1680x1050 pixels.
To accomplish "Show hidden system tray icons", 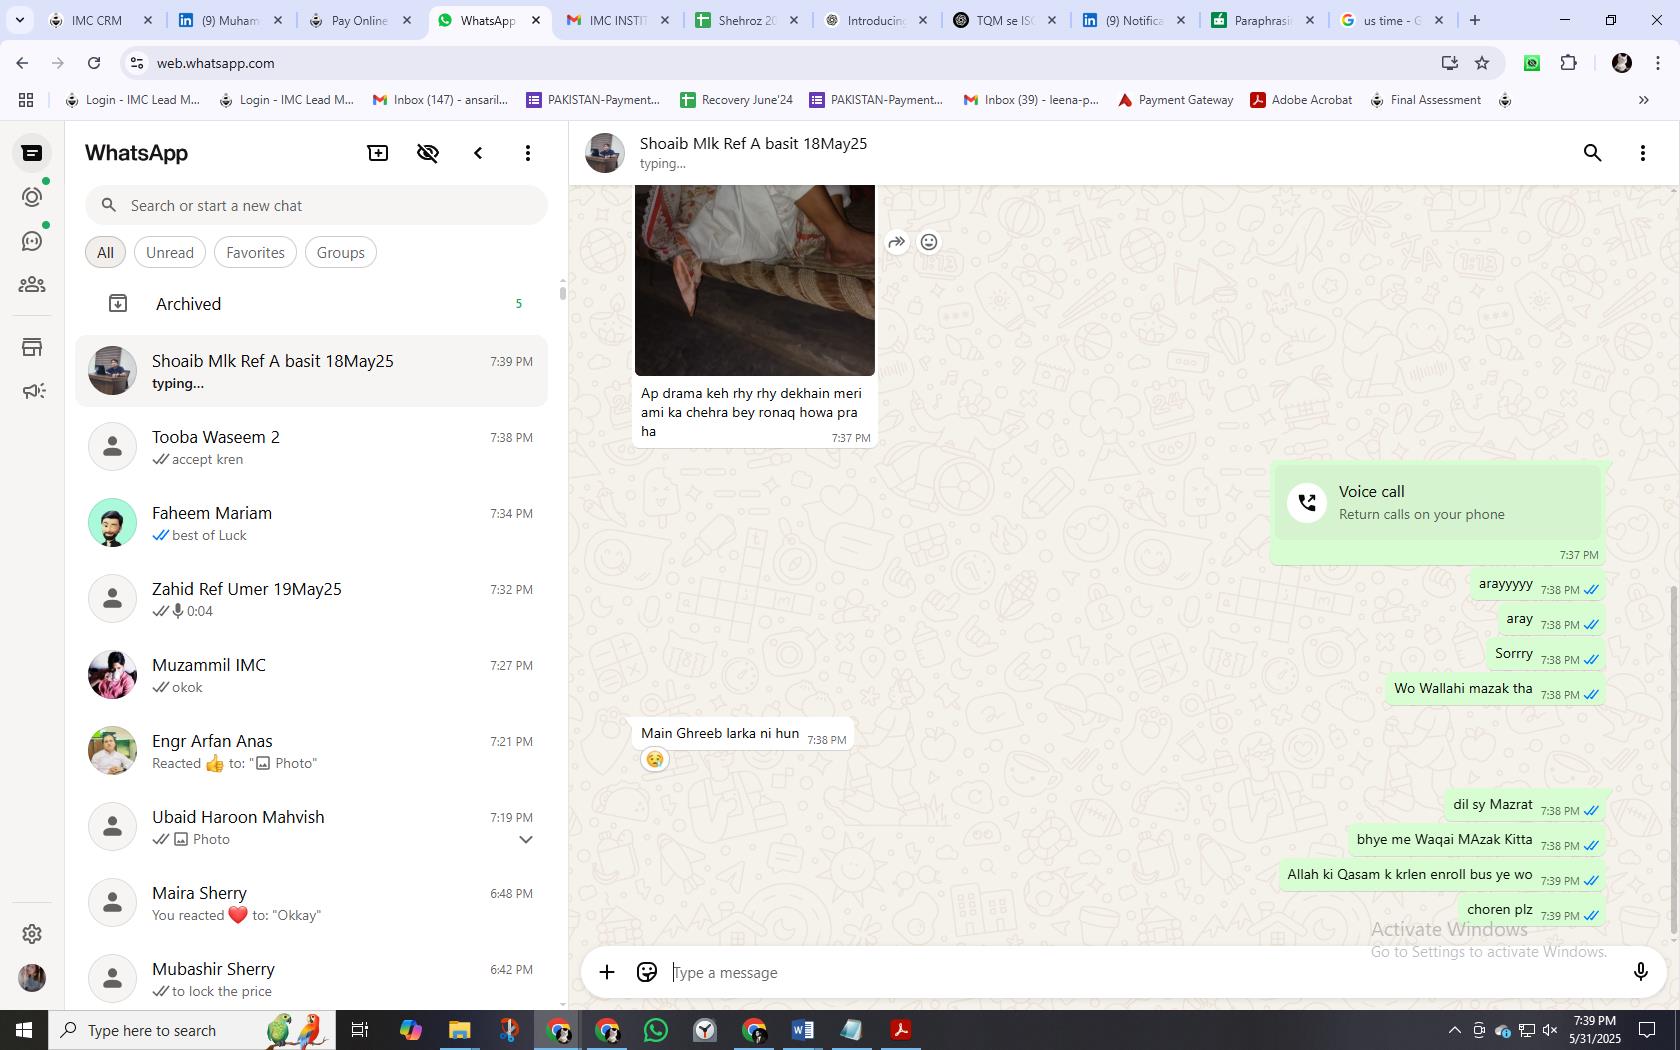I will pos(1454,1030).
